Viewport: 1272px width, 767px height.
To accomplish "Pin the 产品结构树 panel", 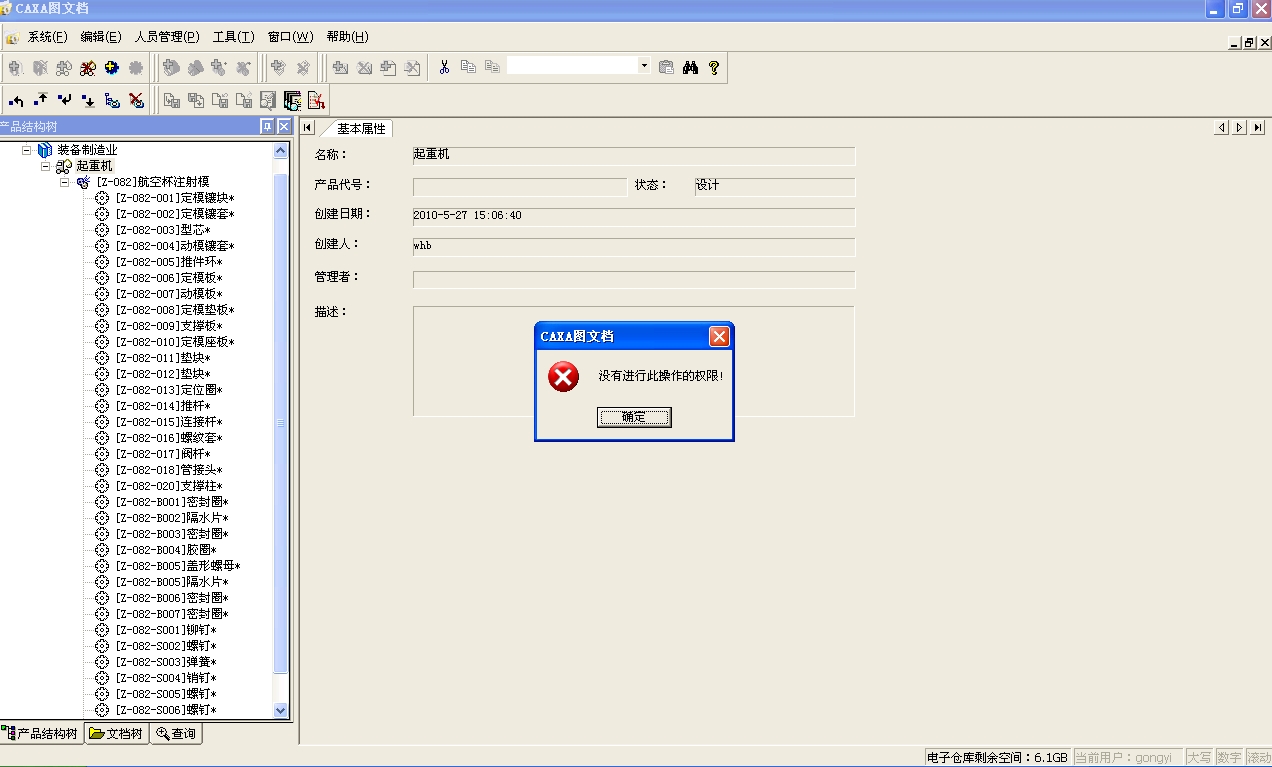I will pos(267,126).
